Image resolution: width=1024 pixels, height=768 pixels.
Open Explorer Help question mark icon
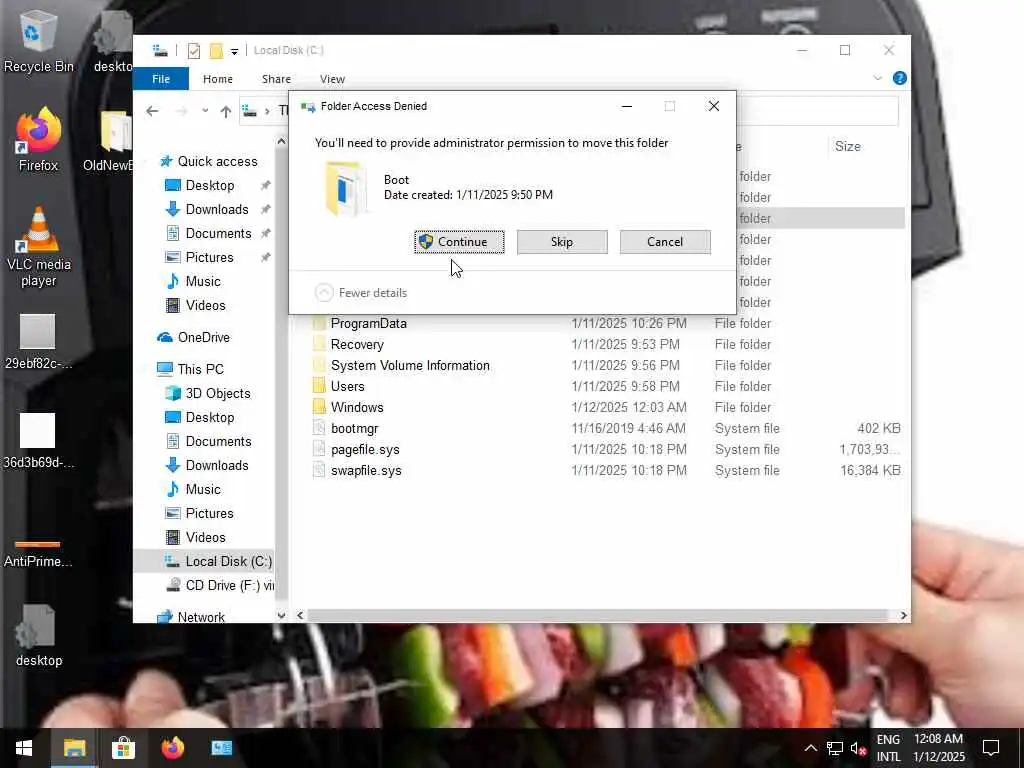pos(899,78)
